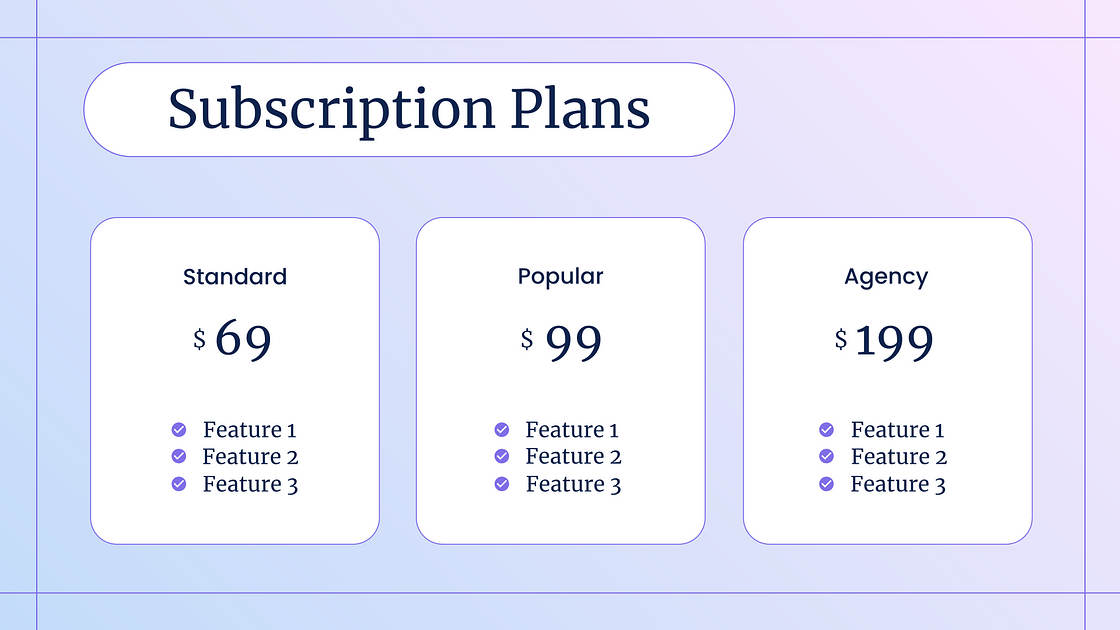Image resolution: width=1120 pixels, height=630 pixels.
Task: Click the Popular plan heading
Action: click(561, 276)
